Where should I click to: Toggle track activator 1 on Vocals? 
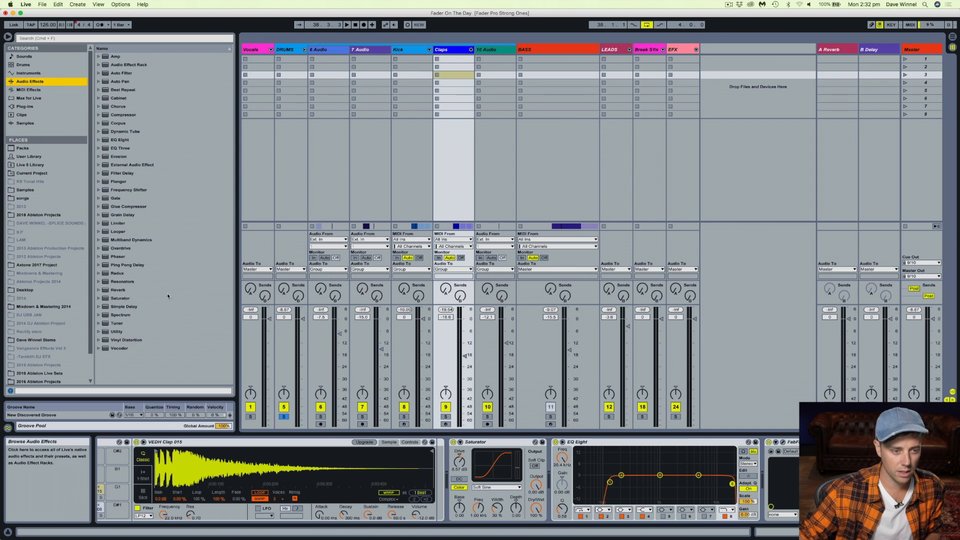click(x=250, y=407)
